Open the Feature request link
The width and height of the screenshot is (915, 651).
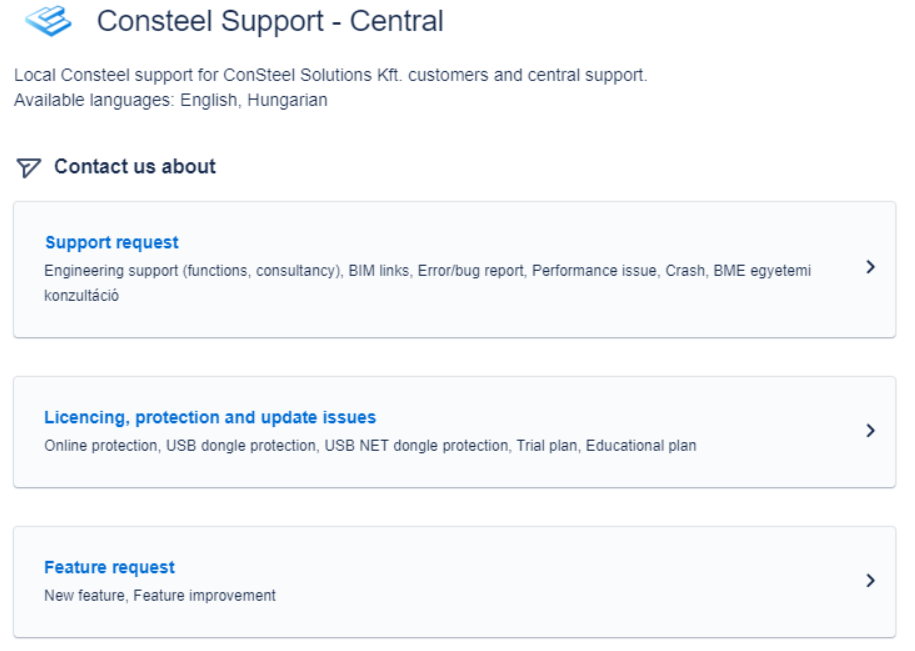[110, 567]
